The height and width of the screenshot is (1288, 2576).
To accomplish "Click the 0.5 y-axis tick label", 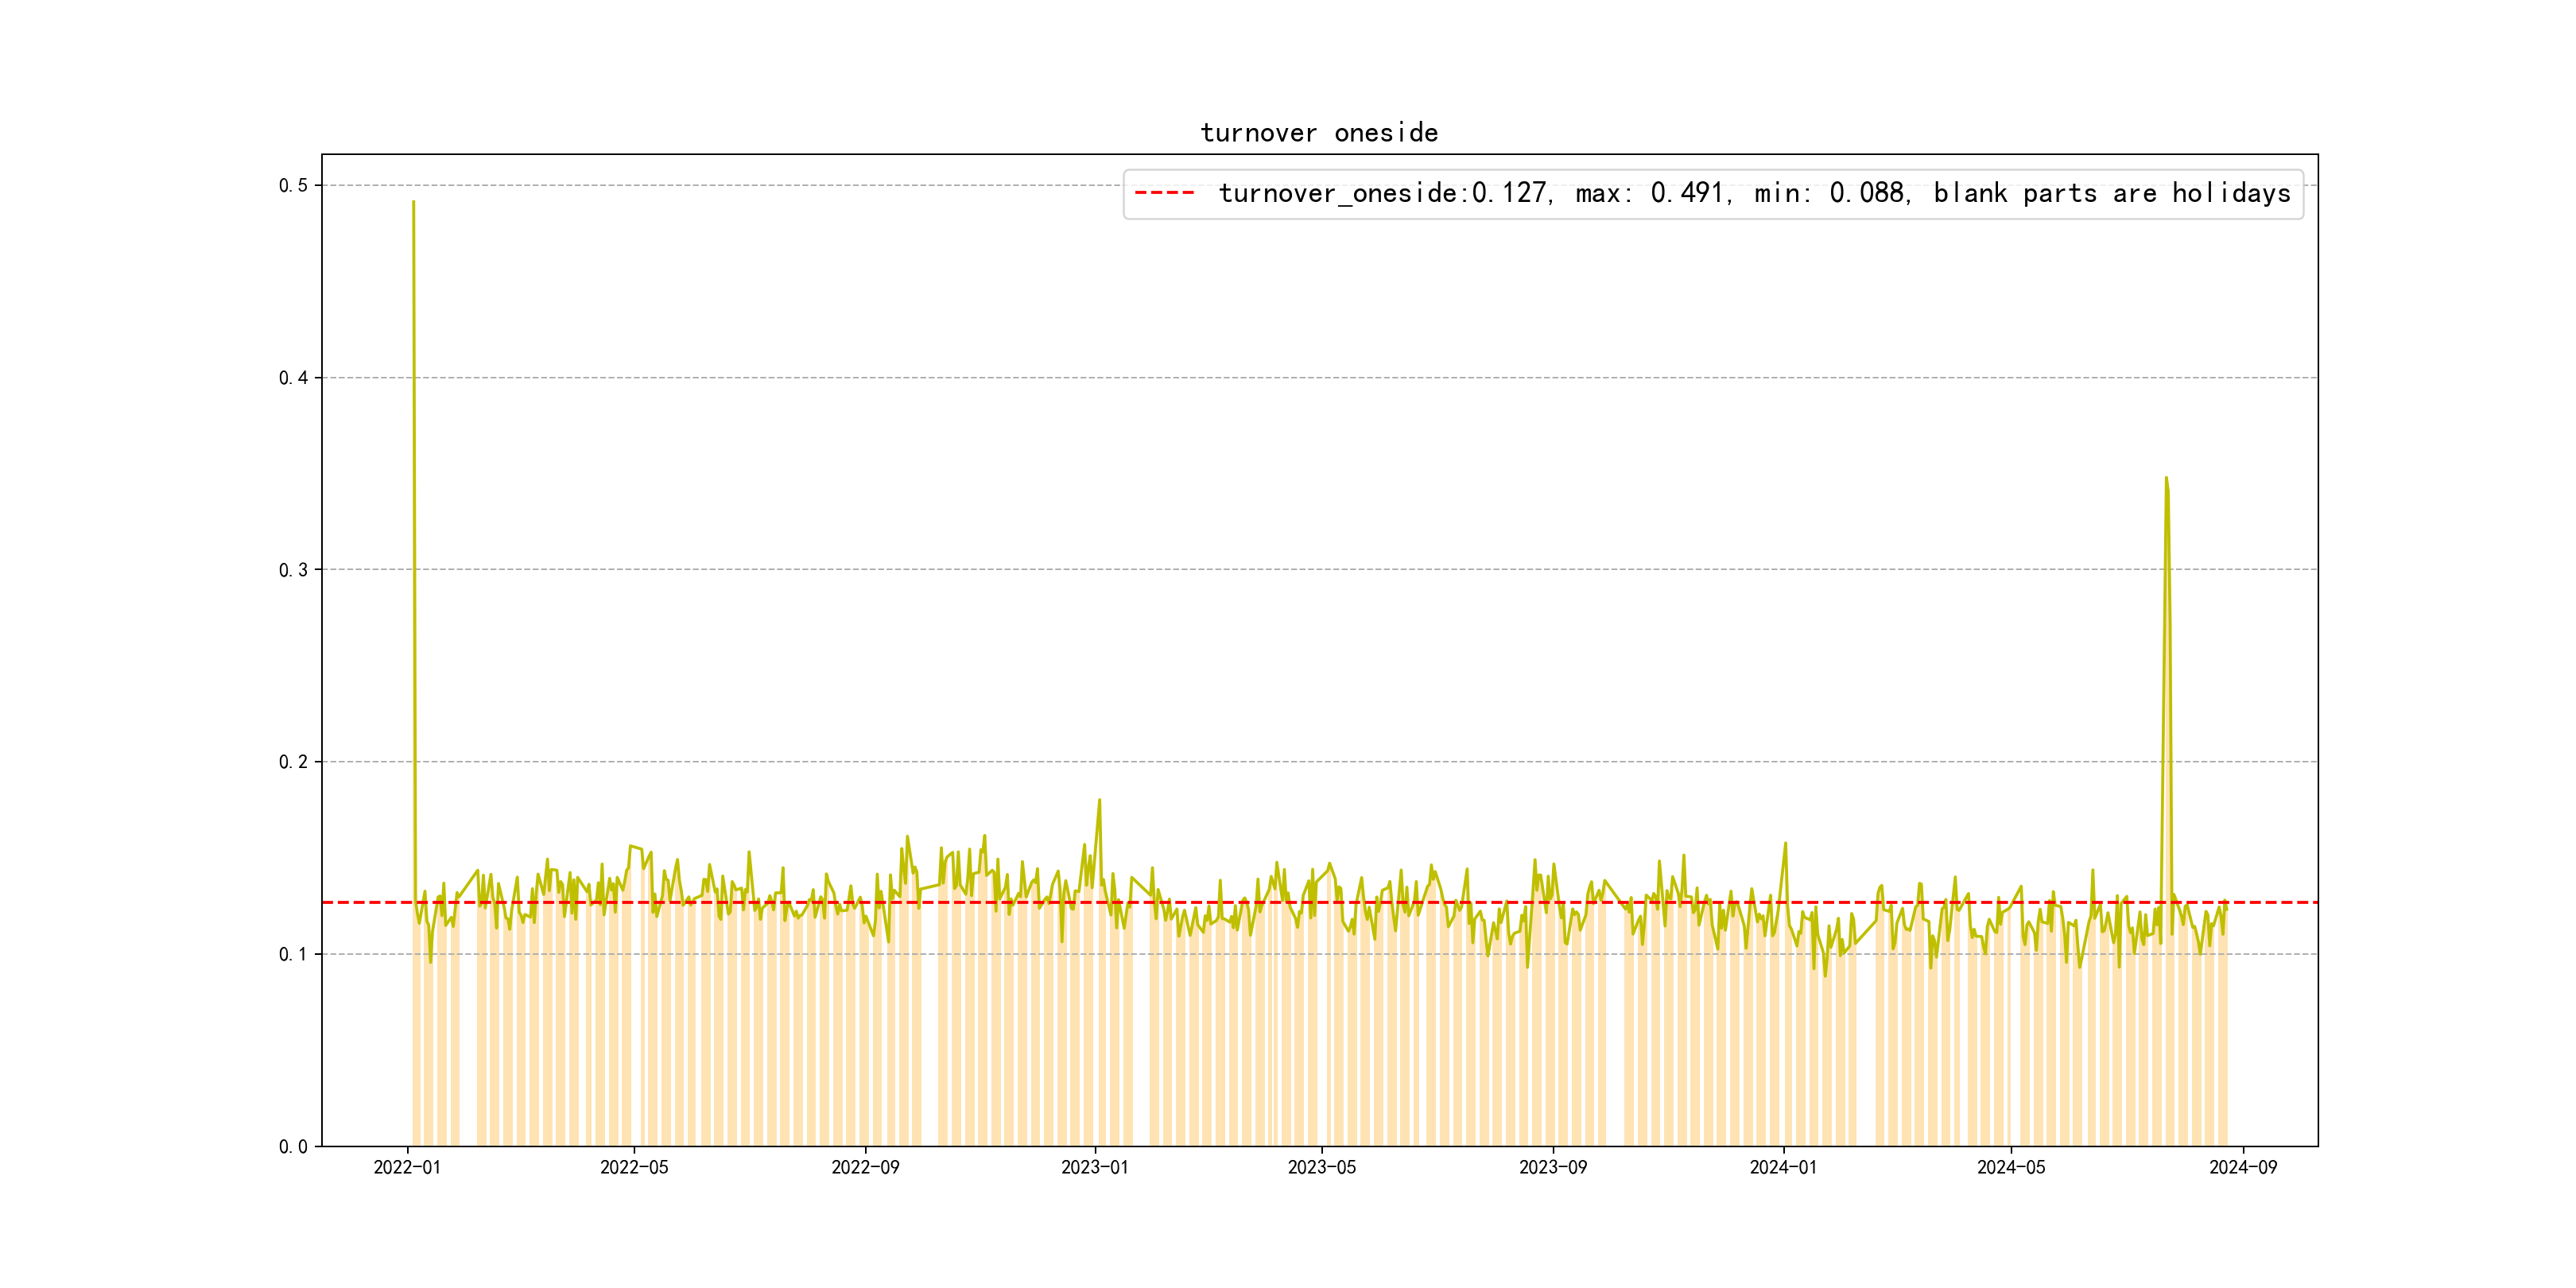I will point(293,186).
